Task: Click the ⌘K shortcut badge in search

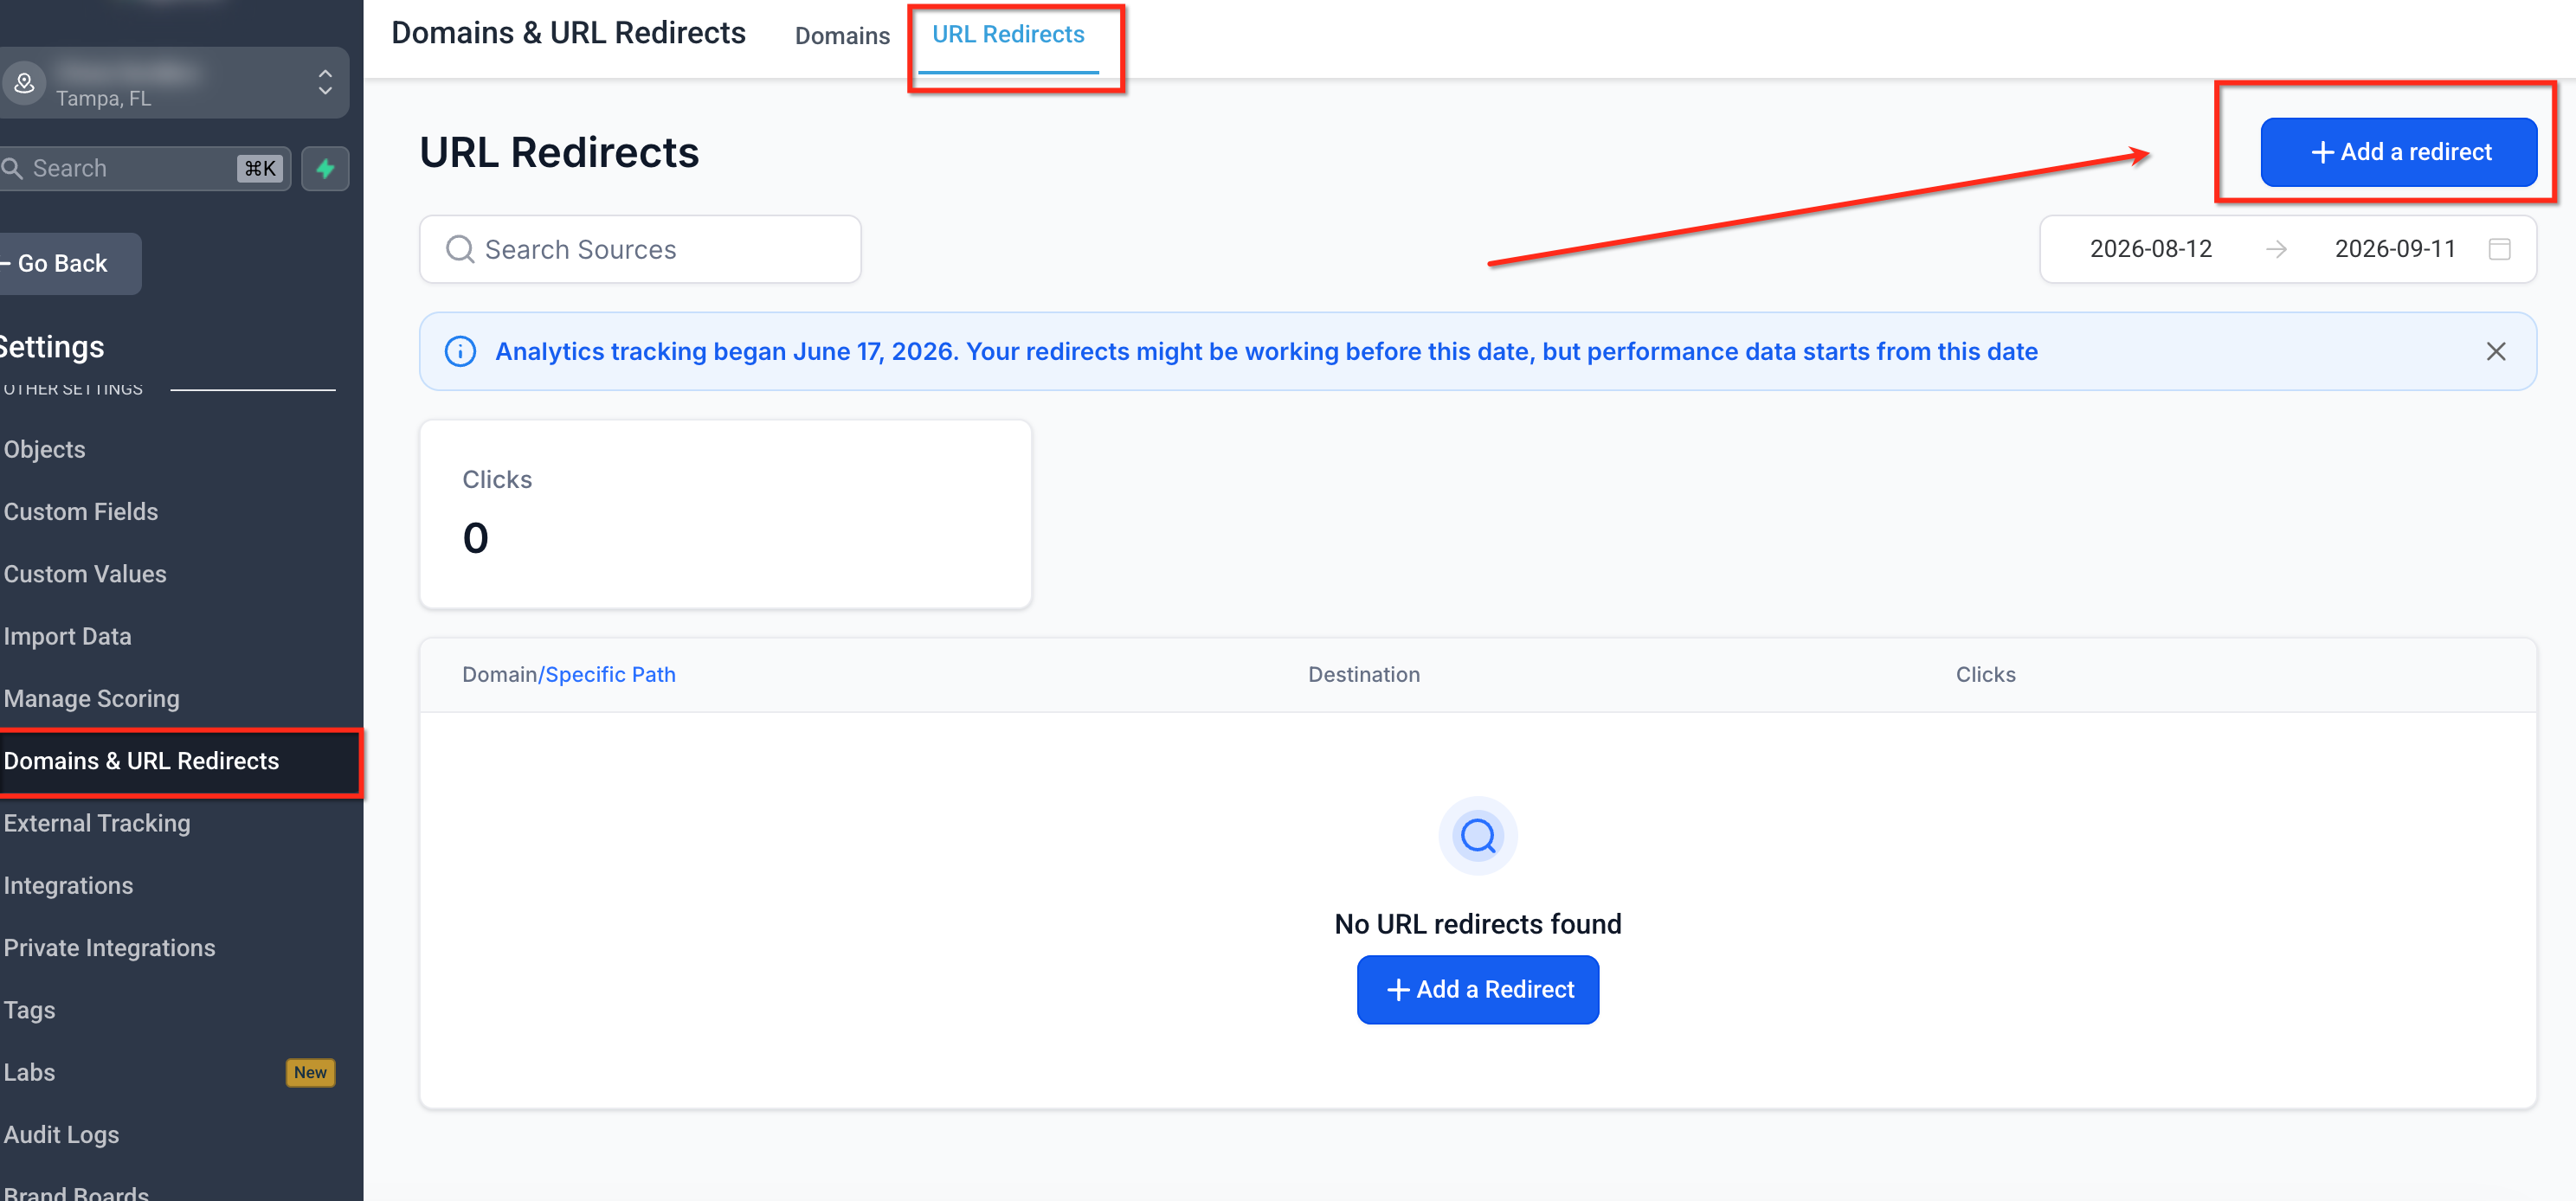Action: click(x=260, y=168)
